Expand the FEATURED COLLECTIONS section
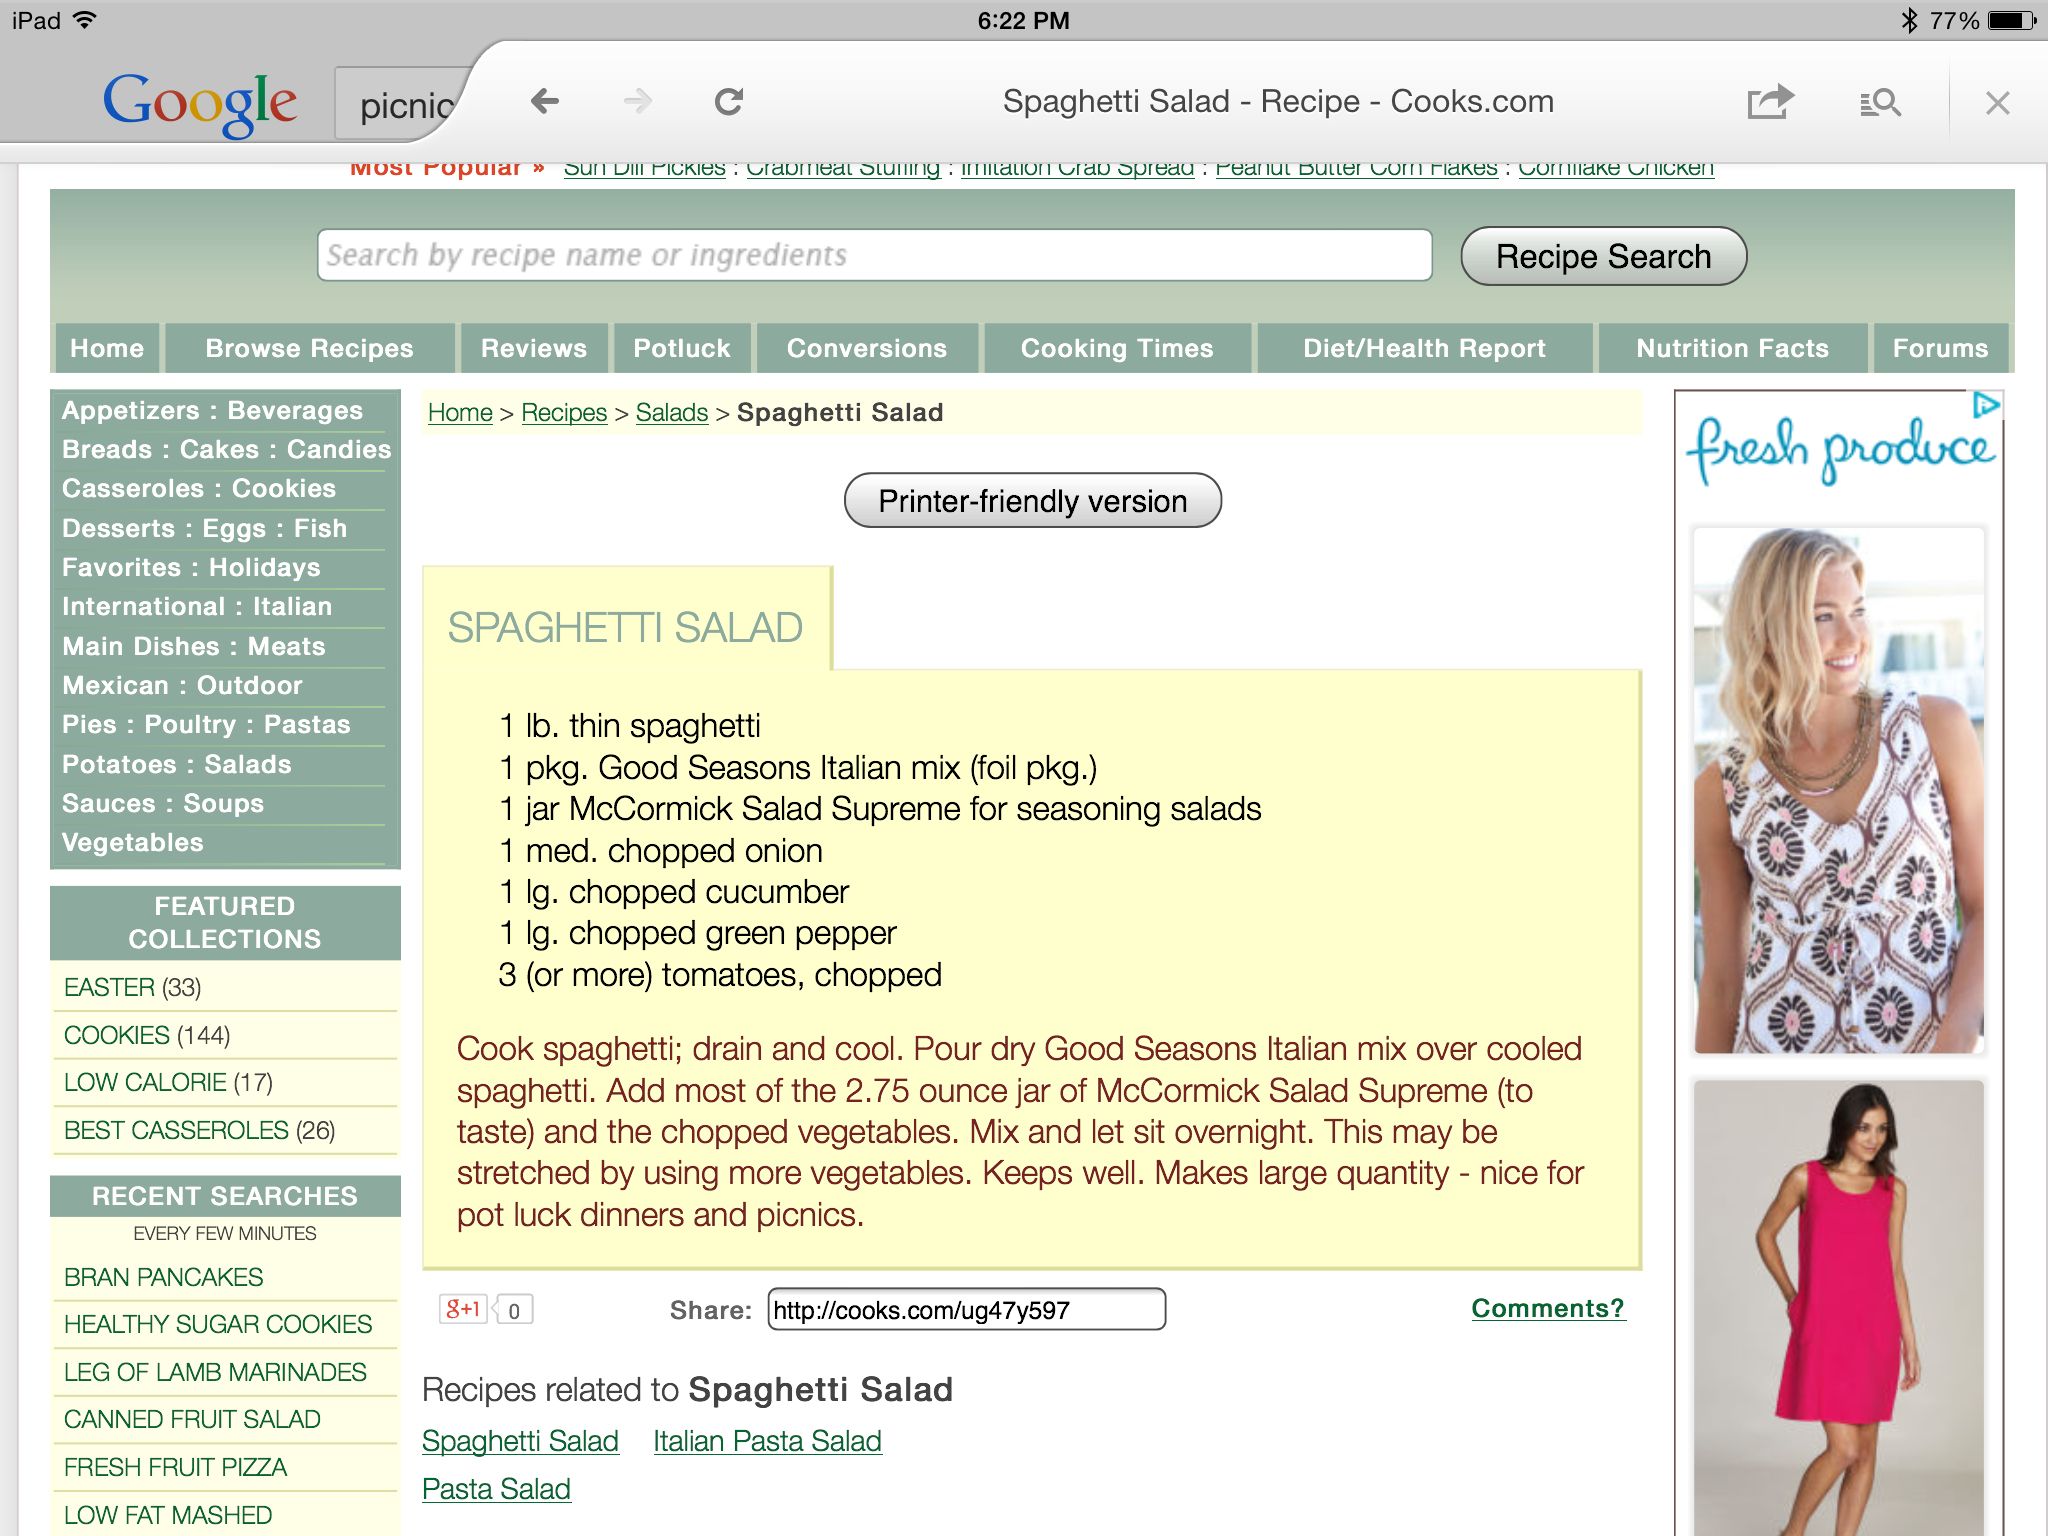The image size is (2048, 1536). (226, 920)
